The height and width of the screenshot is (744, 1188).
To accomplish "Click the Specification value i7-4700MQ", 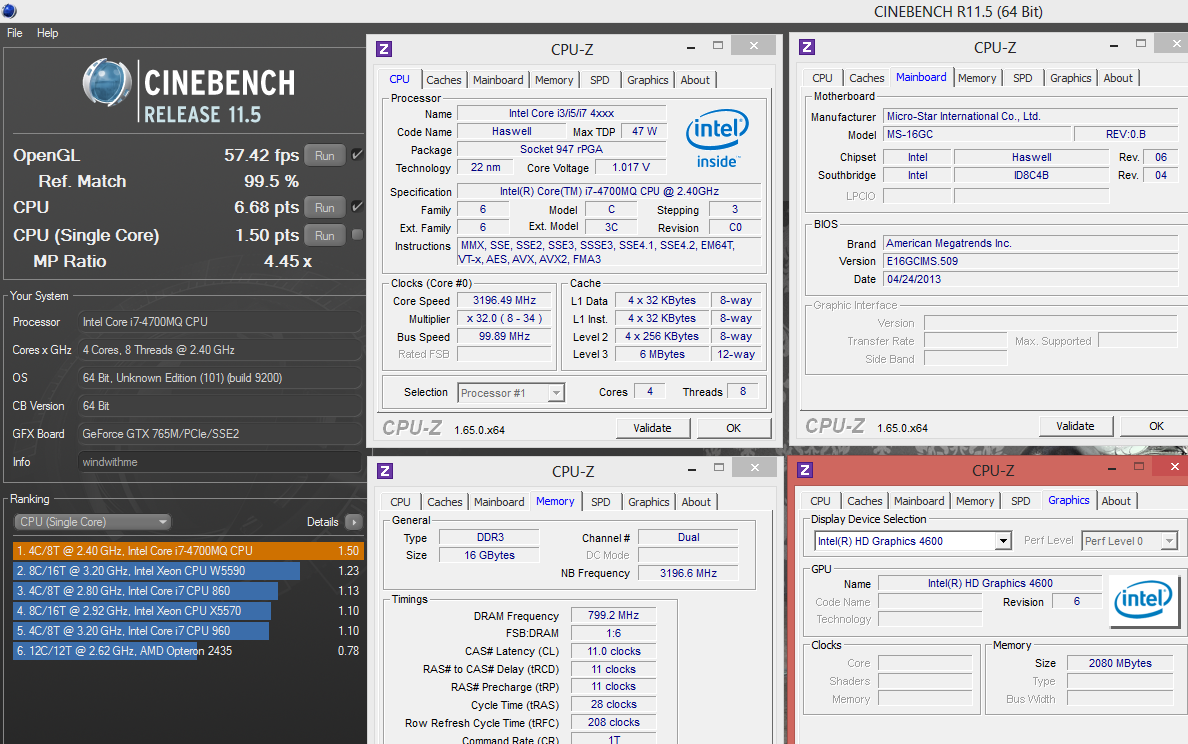I will 609,192.
